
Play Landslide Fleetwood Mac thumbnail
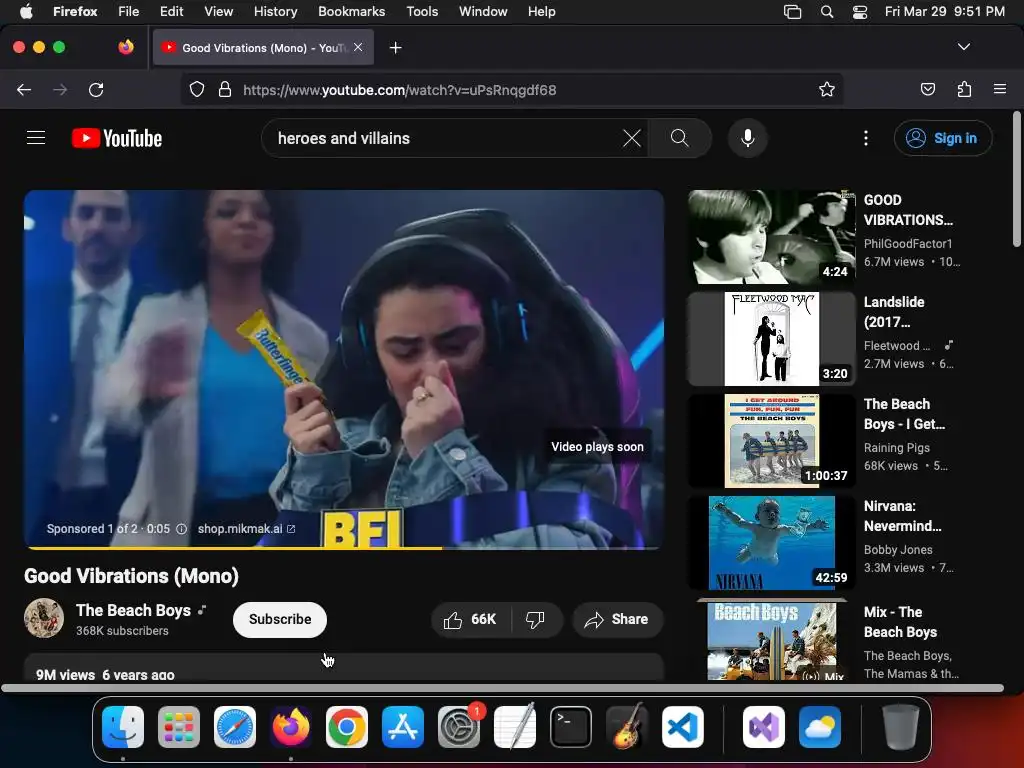tap(771, 339)
